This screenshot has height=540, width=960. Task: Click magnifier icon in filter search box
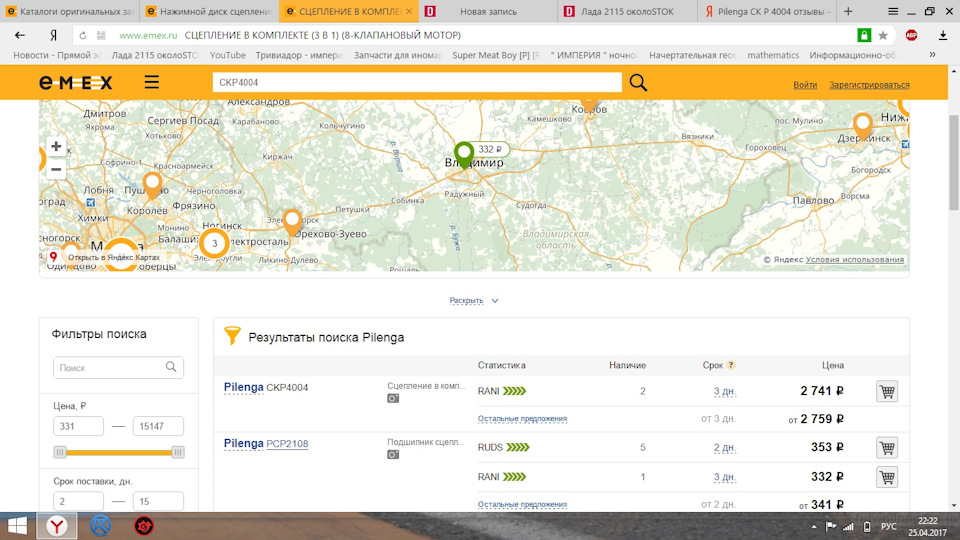click(x=171, y=367)
